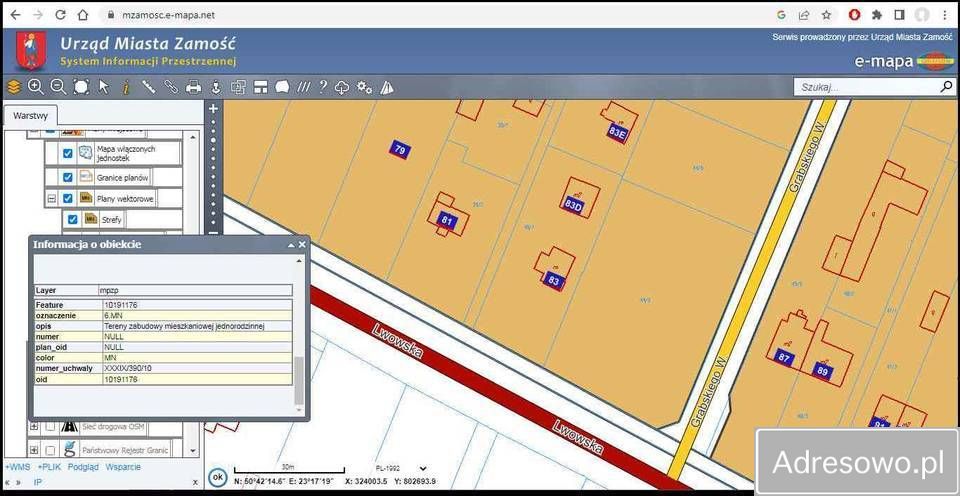
Task: Click the triple slash toolbar icon
Action: (x=304, y=88)
